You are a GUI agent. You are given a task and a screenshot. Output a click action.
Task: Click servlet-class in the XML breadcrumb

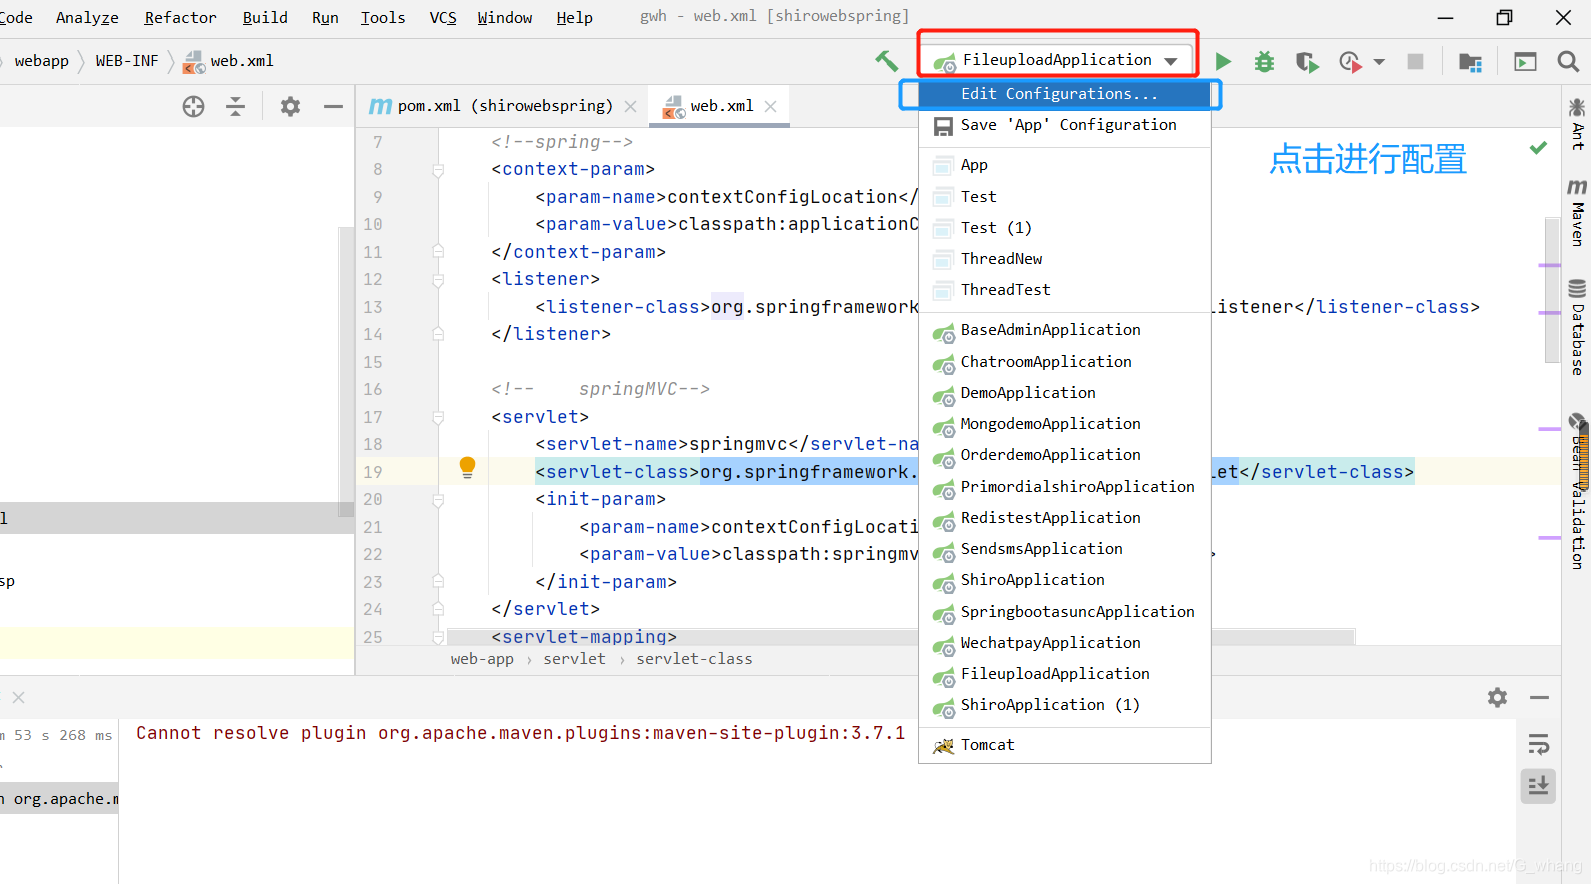694,659
